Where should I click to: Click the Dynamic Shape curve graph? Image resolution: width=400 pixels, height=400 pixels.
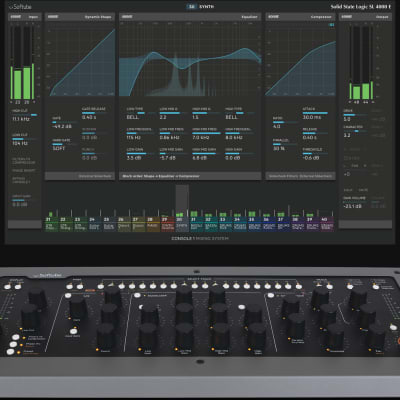[x=80, y=59]
